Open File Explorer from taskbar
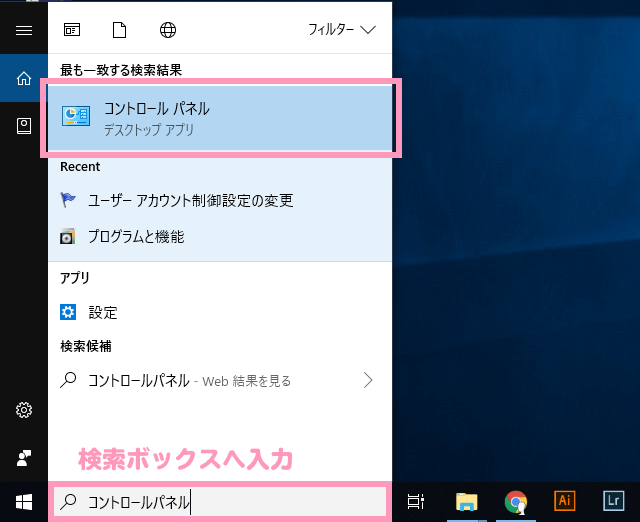 point(467,501)
